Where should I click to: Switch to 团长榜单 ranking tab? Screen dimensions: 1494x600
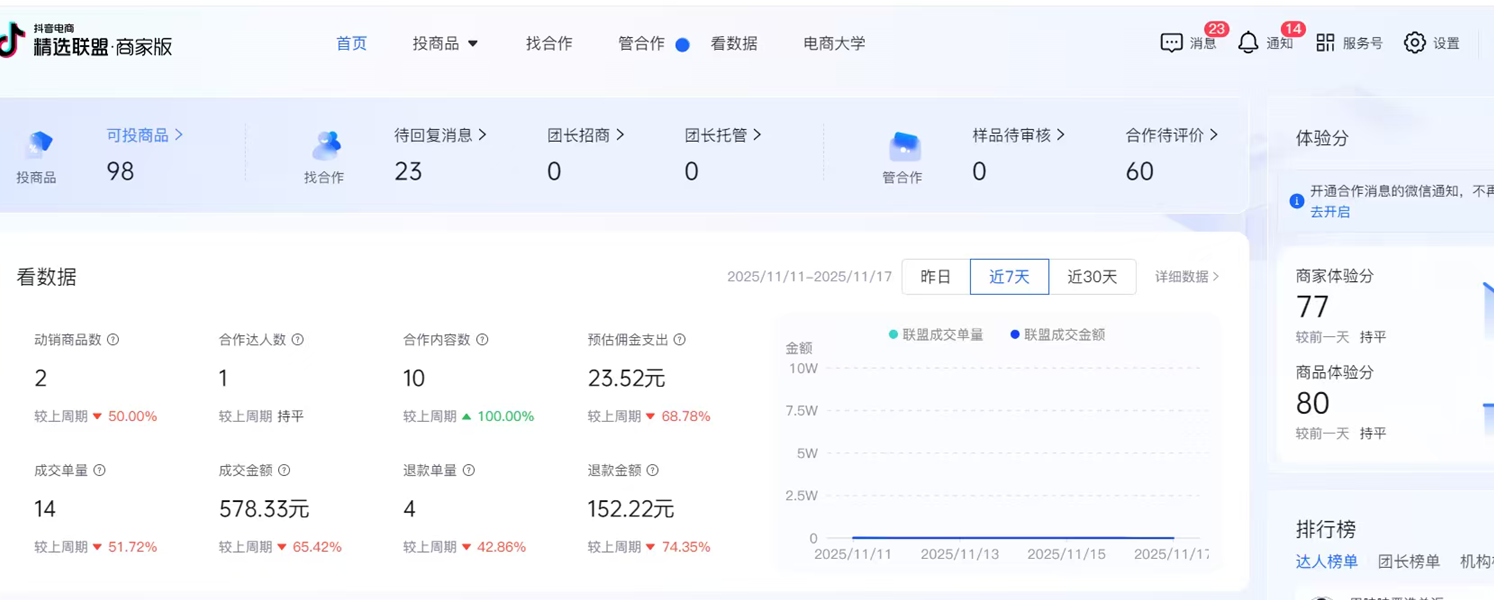click(1408, 562)
